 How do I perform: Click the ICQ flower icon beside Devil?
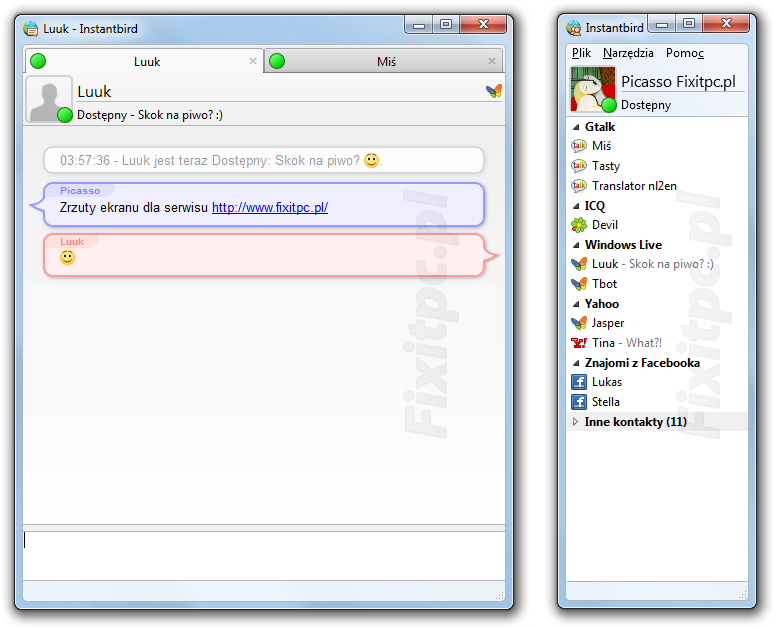coord(578,225)
